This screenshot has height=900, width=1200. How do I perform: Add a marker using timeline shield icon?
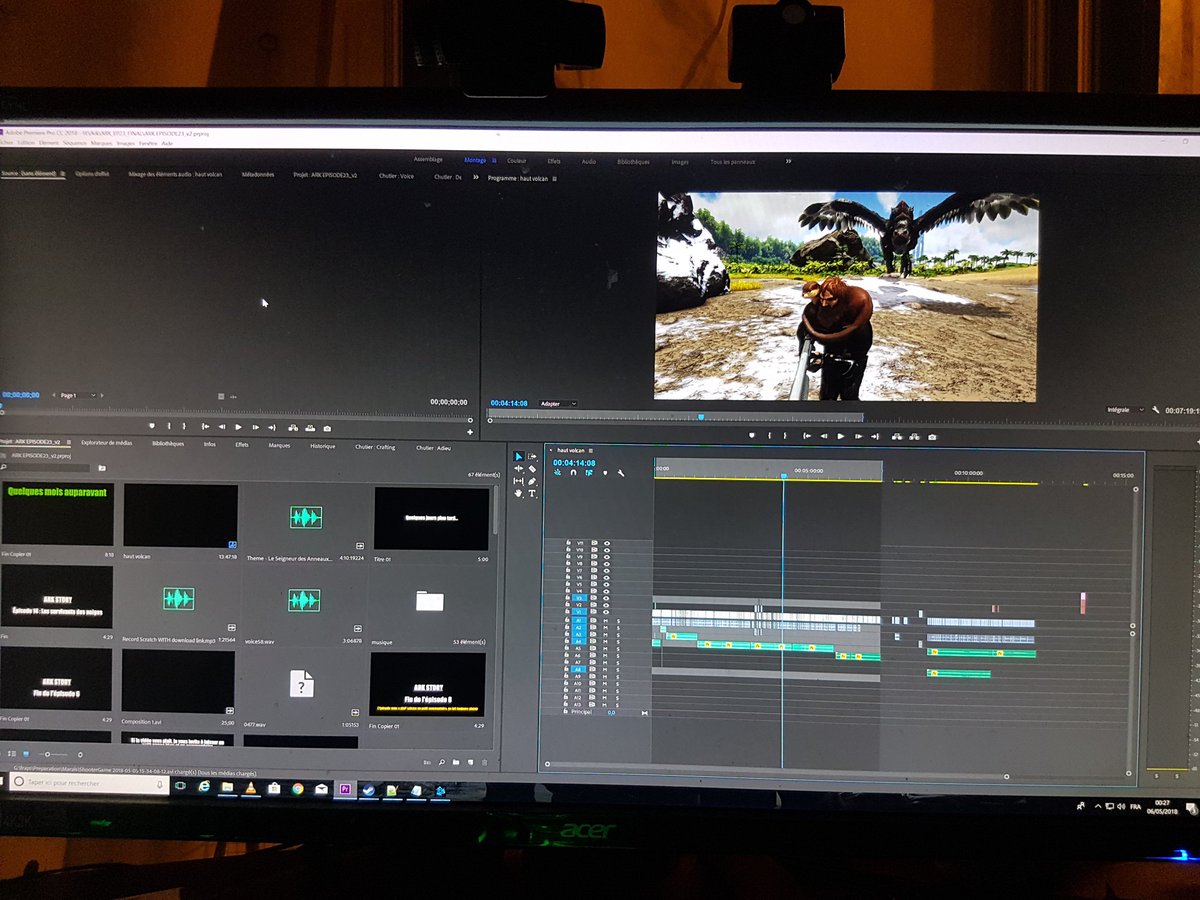(605, 473)
